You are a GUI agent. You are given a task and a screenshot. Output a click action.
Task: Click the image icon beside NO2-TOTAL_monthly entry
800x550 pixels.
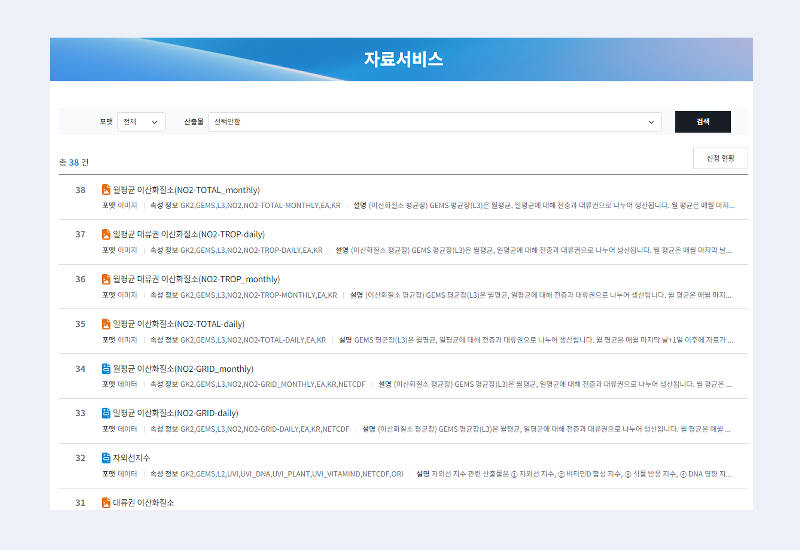tap(106, 189)
